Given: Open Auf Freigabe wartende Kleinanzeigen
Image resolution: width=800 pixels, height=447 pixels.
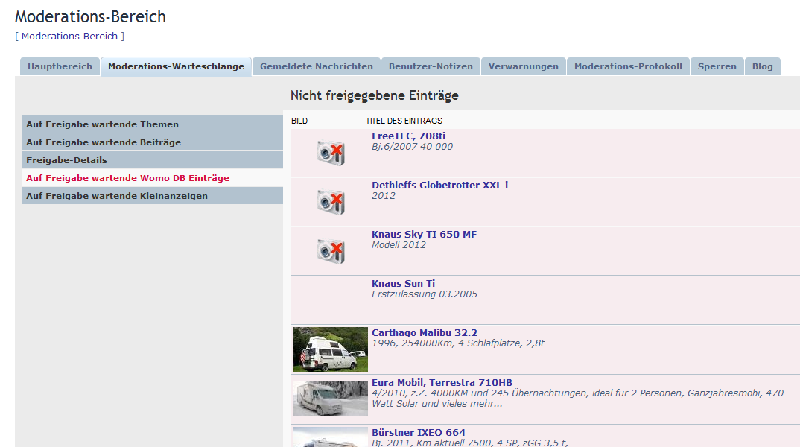Looking at the screenshot, I should click(152, 195).
